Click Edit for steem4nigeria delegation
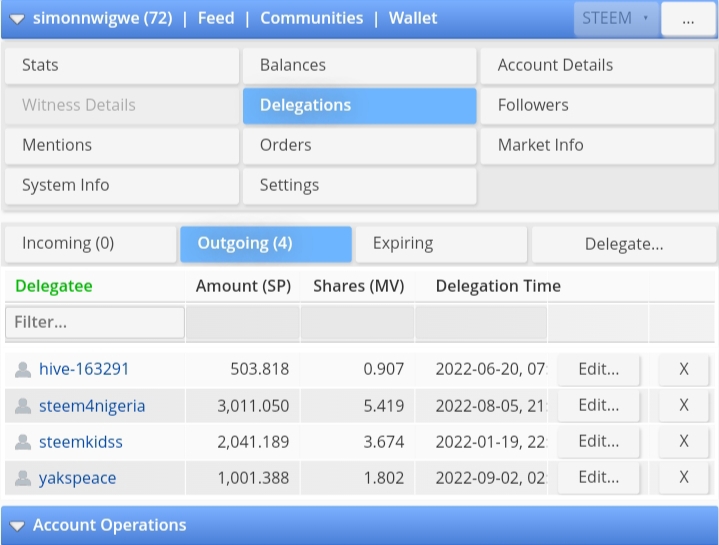Viewport: 719px width, 545px height. point(598,406)
